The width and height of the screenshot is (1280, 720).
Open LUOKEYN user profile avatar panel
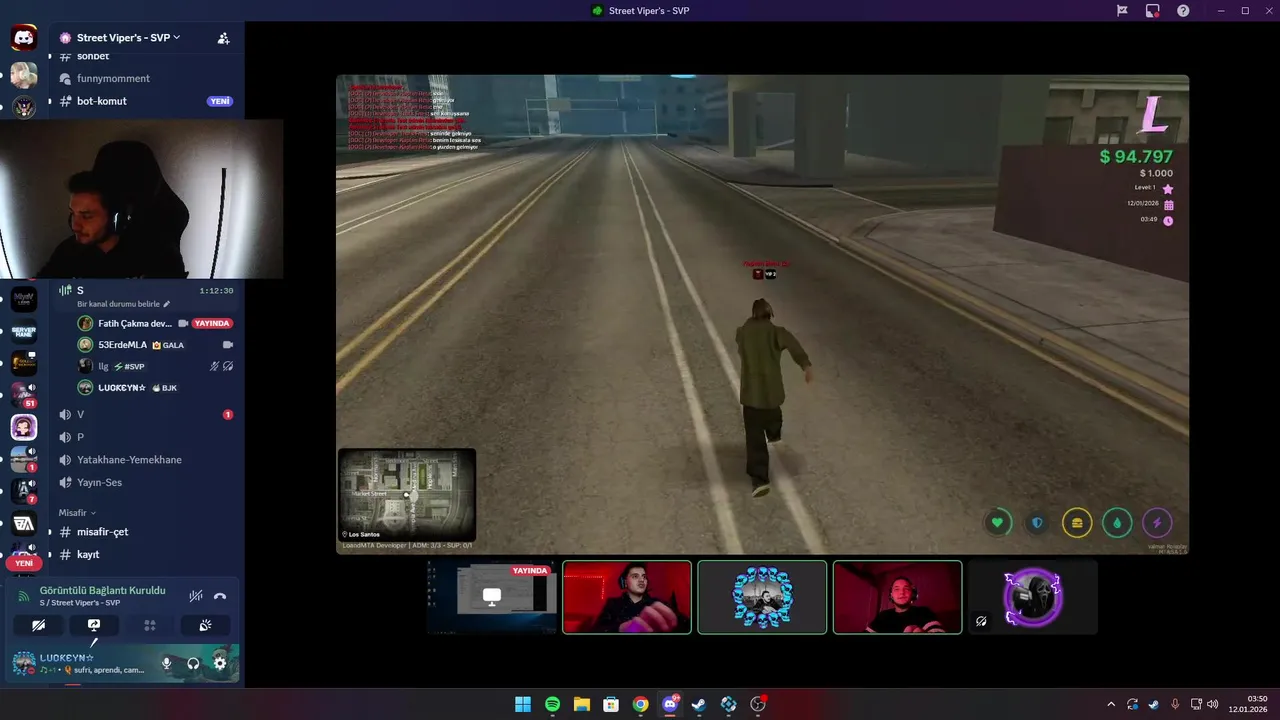pos(24,662)
